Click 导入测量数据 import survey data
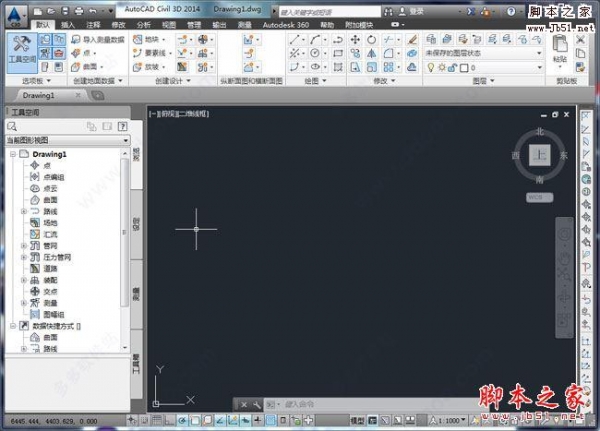Viewport: 600px width, 431px height. point(98,39)
